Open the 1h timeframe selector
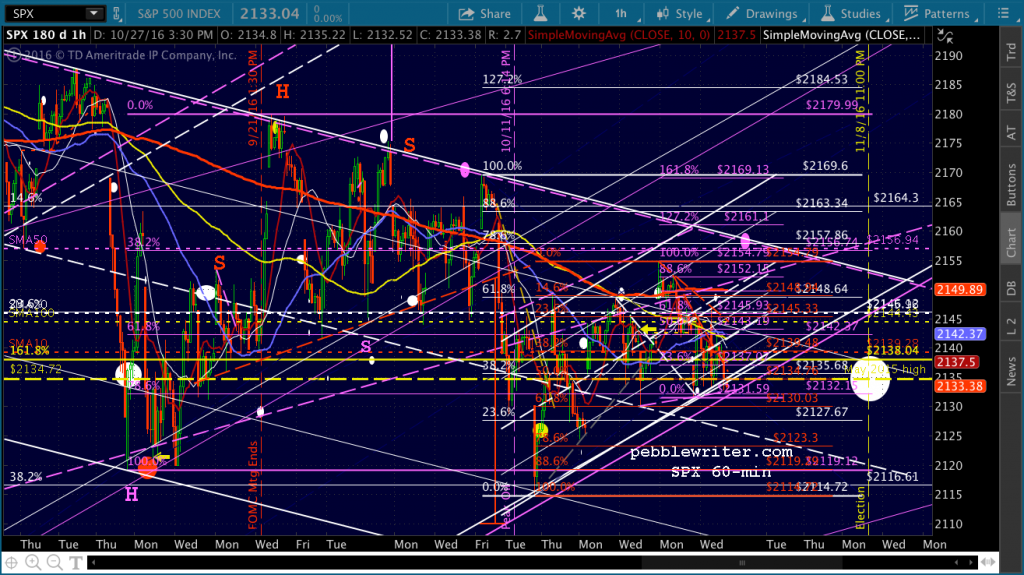The height and width of the screenshot is (575, 1024). tap(621, 13)
